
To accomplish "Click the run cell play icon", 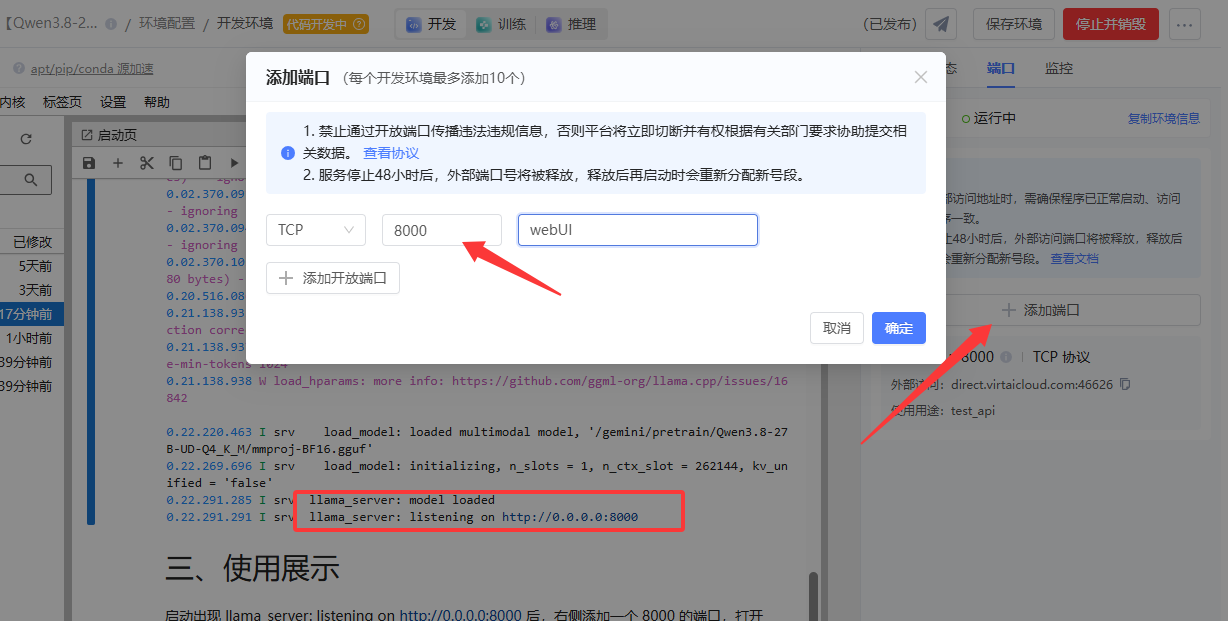I will (234, 163).
